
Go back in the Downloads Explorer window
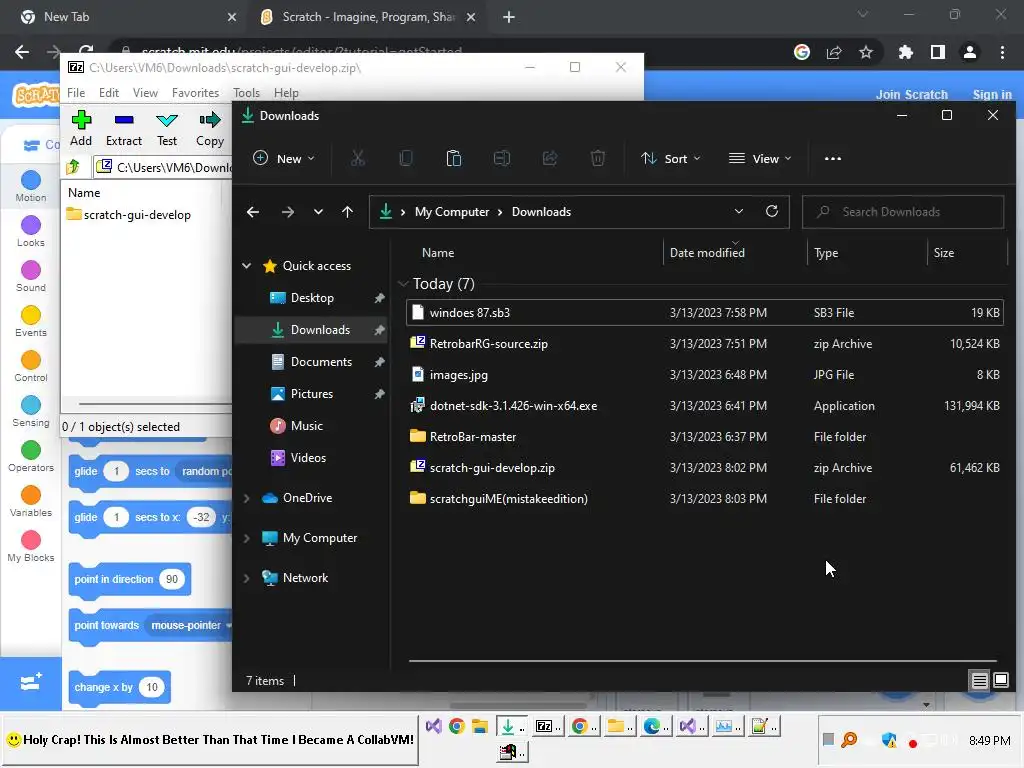point(253,212)
